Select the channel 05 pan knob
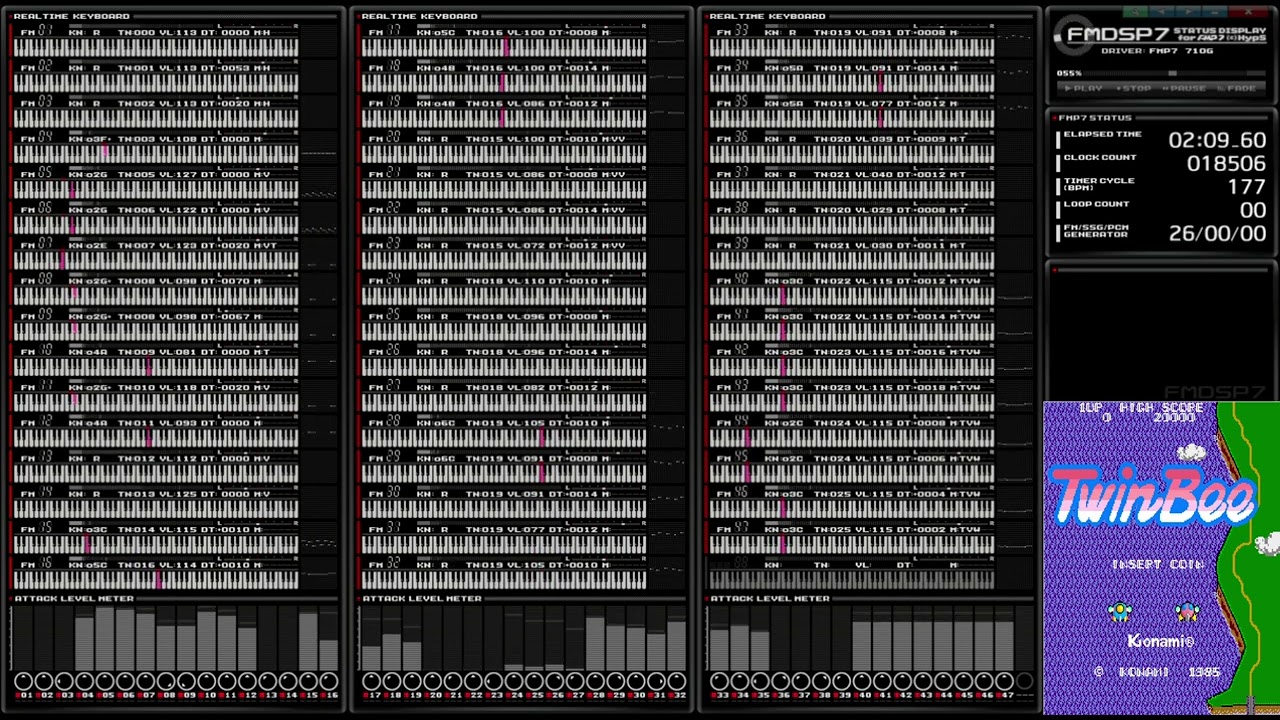 point(105,681)
